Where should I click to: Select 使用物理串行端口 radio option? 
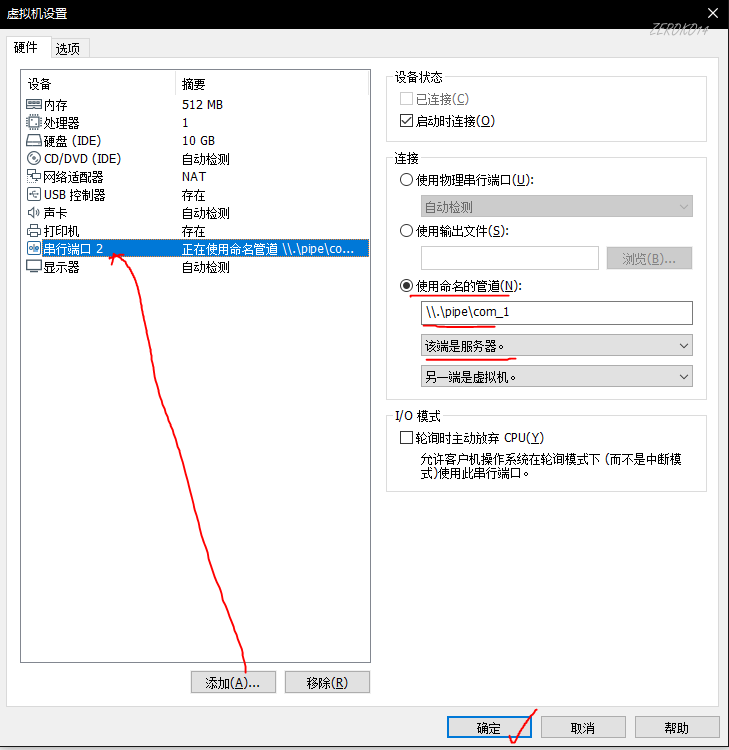click(406, 180)
